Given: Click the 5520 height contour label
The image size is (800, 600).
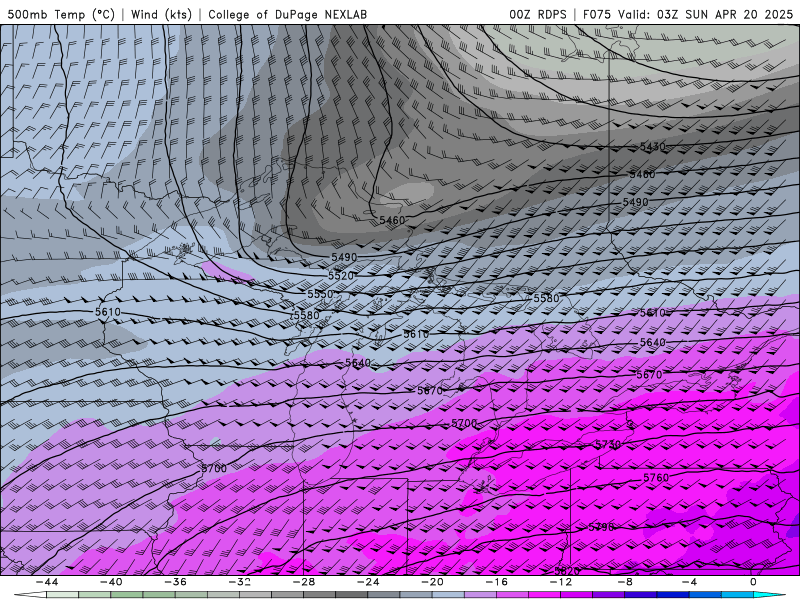Looking at the screenshot, I should pos(341,276).
